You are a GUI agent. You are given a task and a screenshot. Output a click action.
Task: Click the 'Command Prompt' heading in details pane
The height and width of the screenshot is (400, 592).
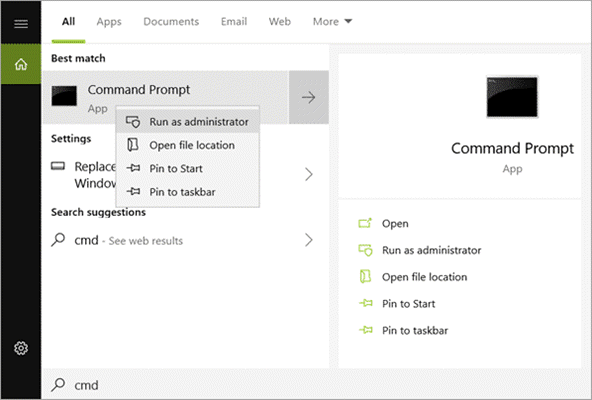[x=512, y=148]
